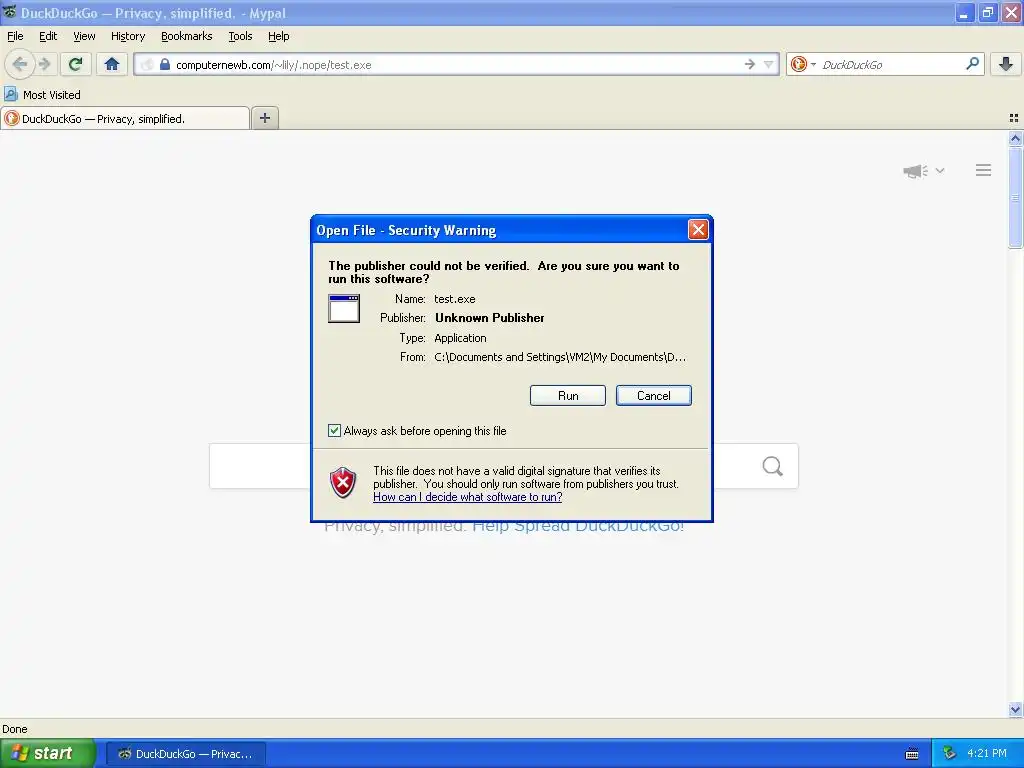Expand the chevron next to megaphone
Image resolution: width=1024 pixels, height=768 pixels.
(x=940, y=170)
